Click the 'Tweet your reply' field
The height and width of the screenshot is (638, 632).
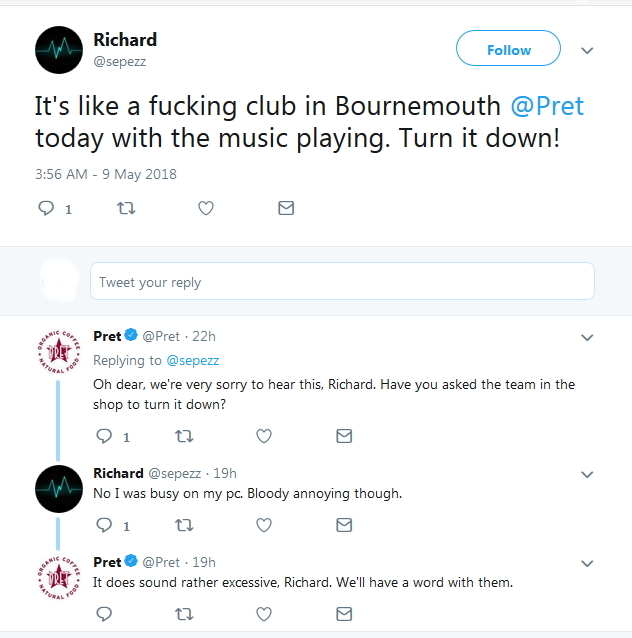tap(342, 282)
